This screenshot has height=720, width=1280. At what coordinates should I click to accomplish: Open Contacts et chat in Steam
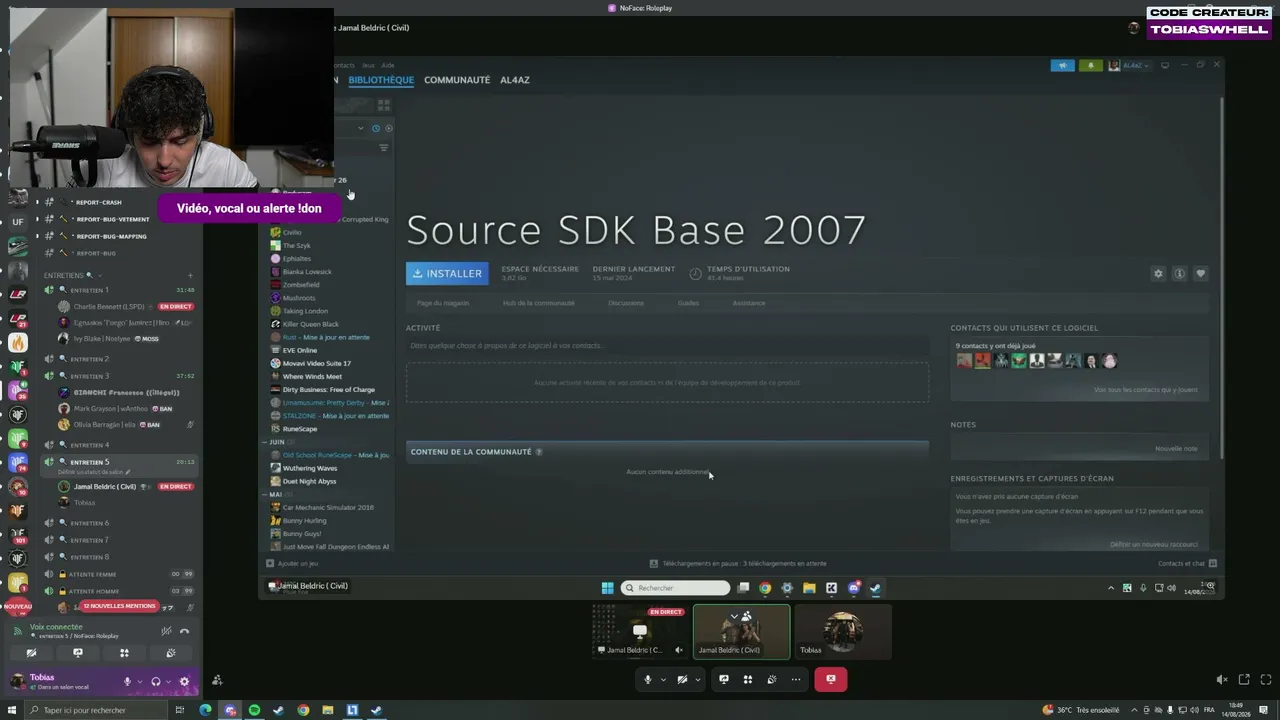click(1187, 564)
